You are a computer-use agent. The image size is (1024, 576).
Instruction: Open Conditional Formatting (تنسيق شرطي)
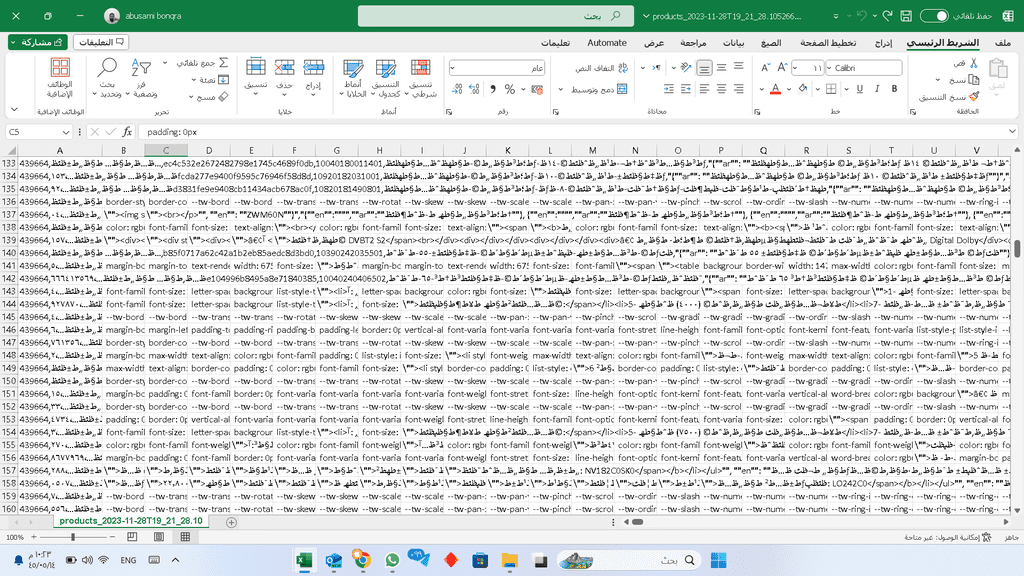(x=421, y=78)
